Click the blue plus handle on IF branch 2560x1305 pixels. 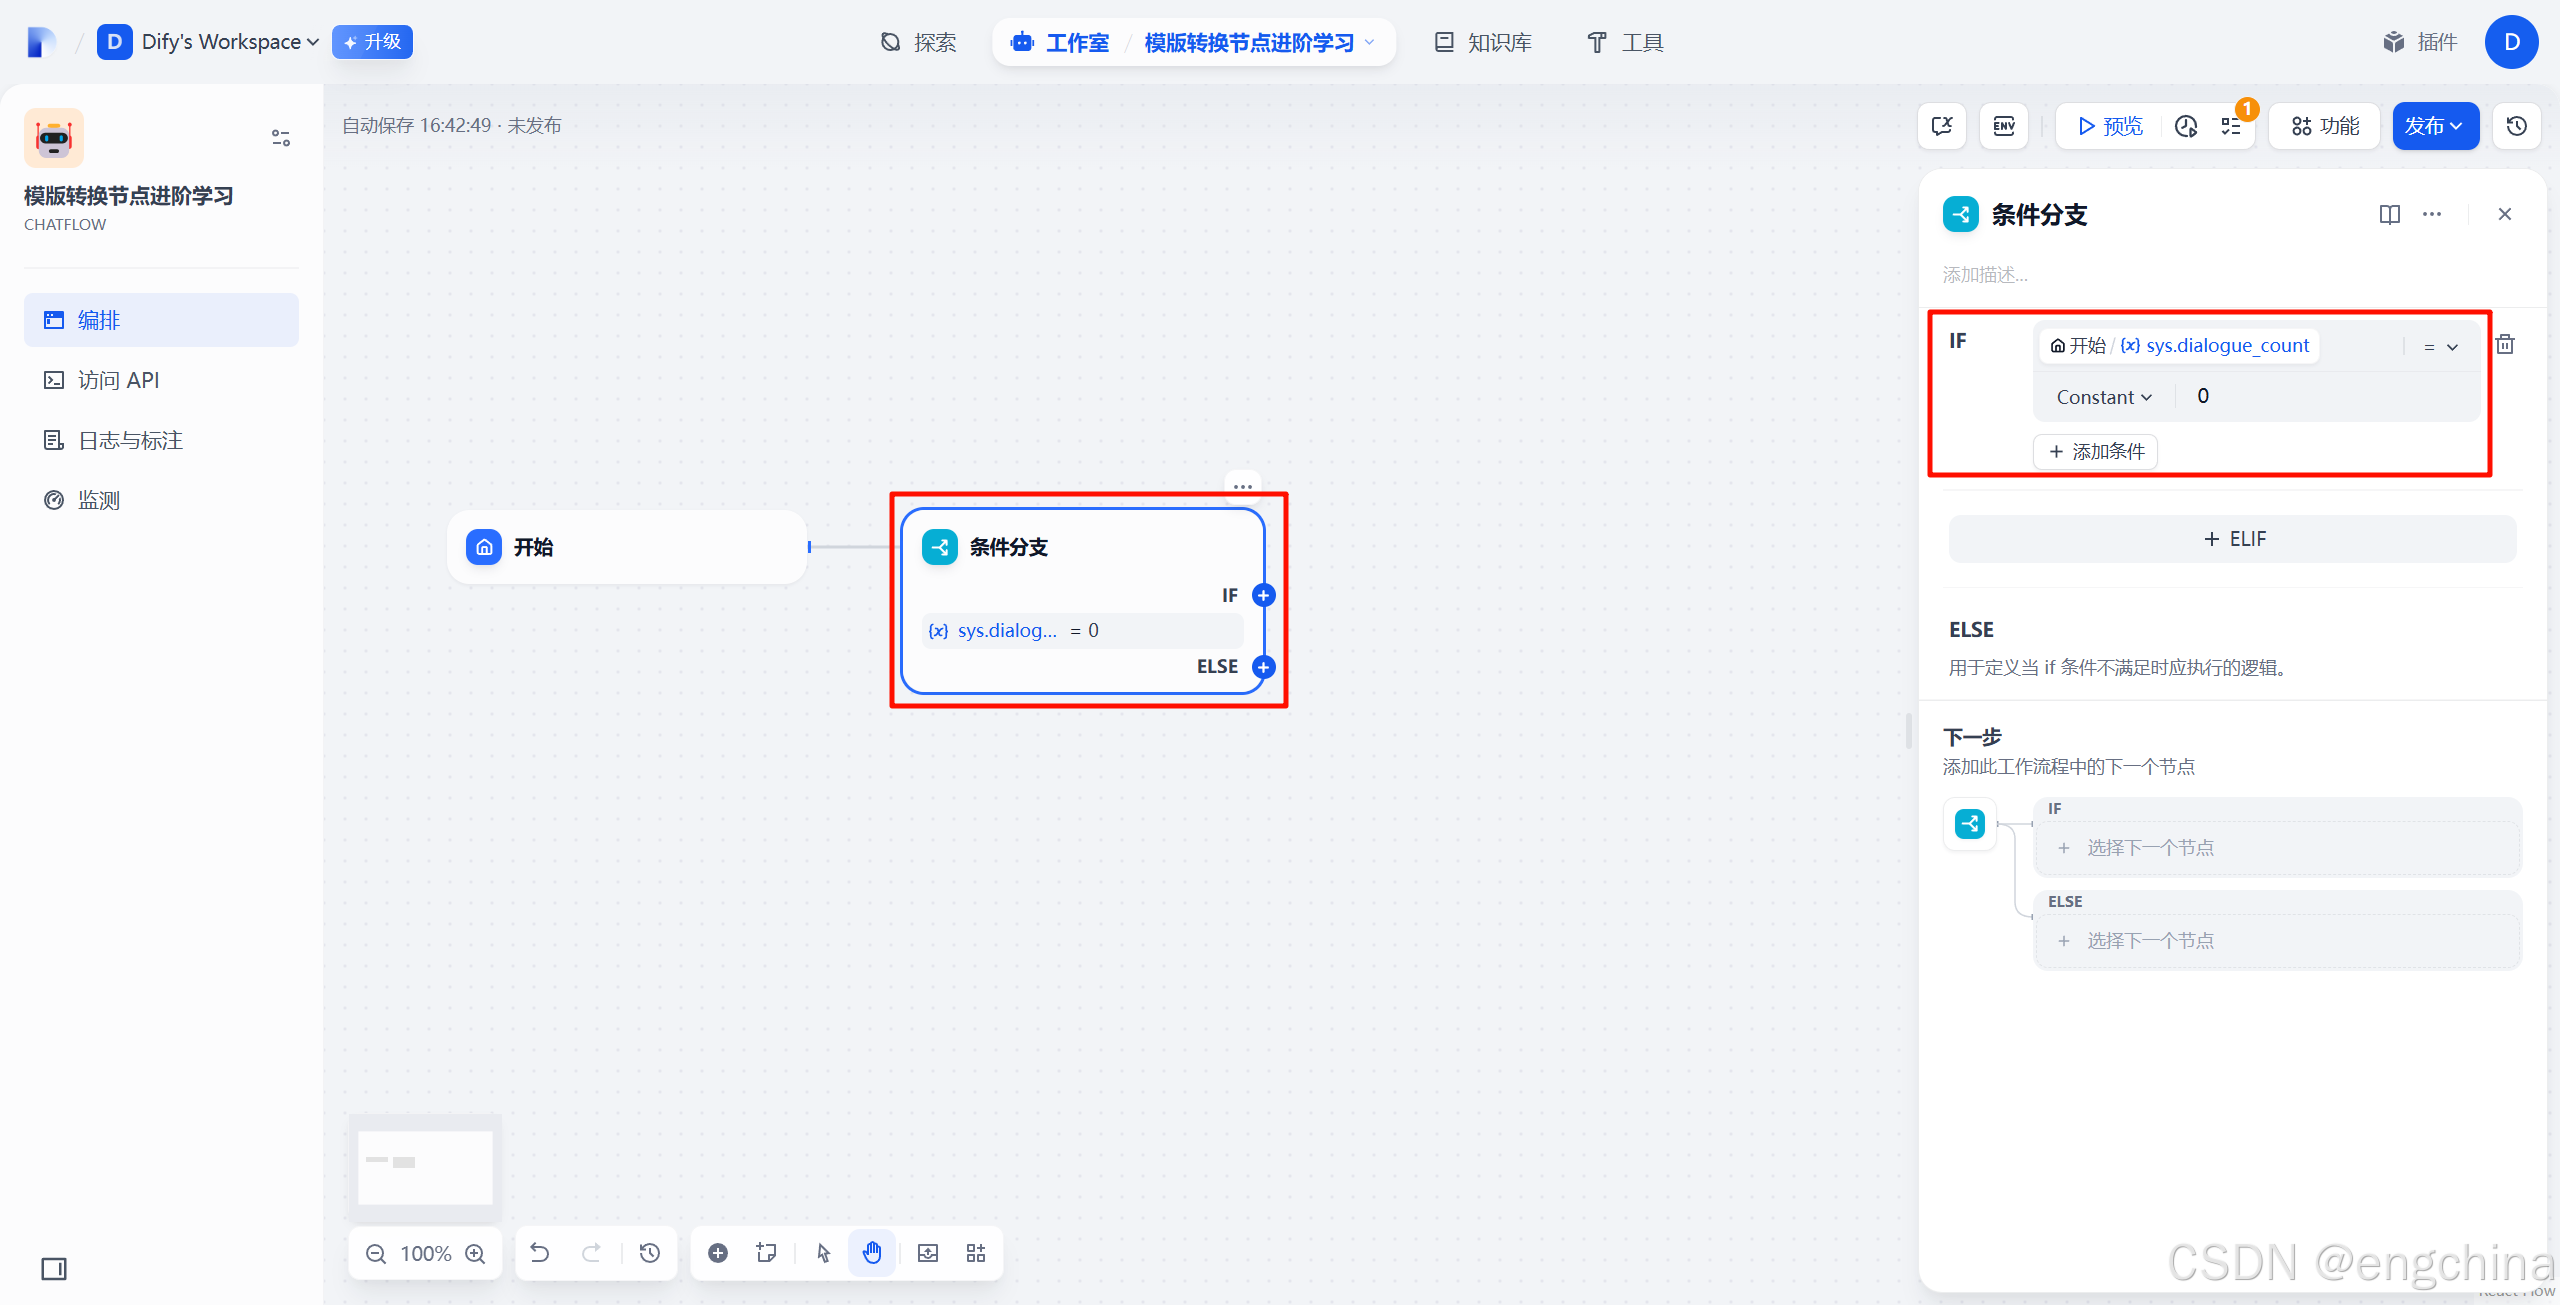click(x=1264, y=595)
